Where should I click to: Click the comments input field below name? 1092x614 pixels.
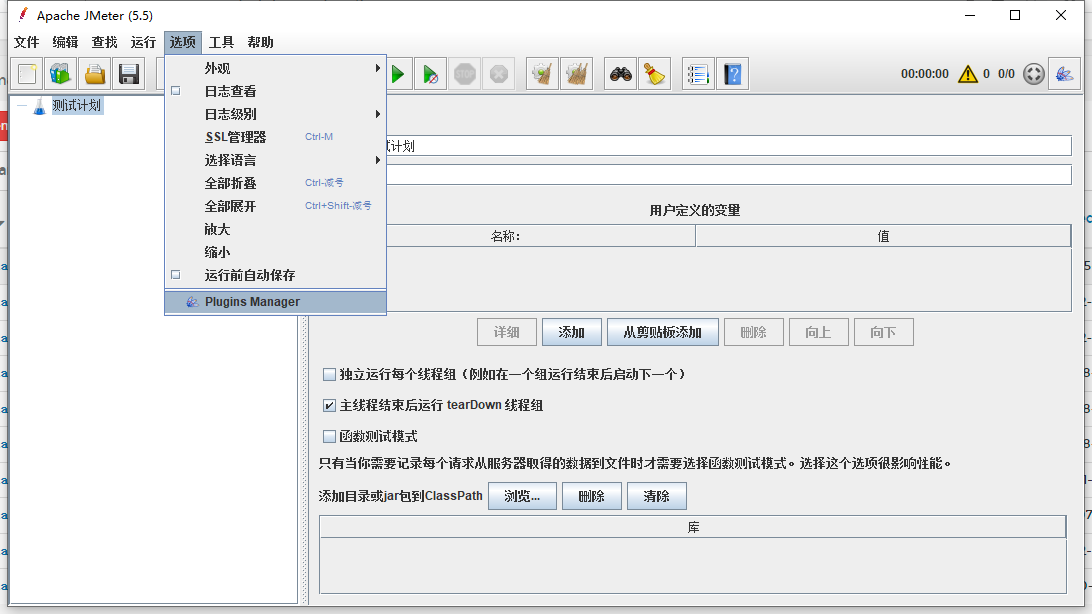[728, 175]
